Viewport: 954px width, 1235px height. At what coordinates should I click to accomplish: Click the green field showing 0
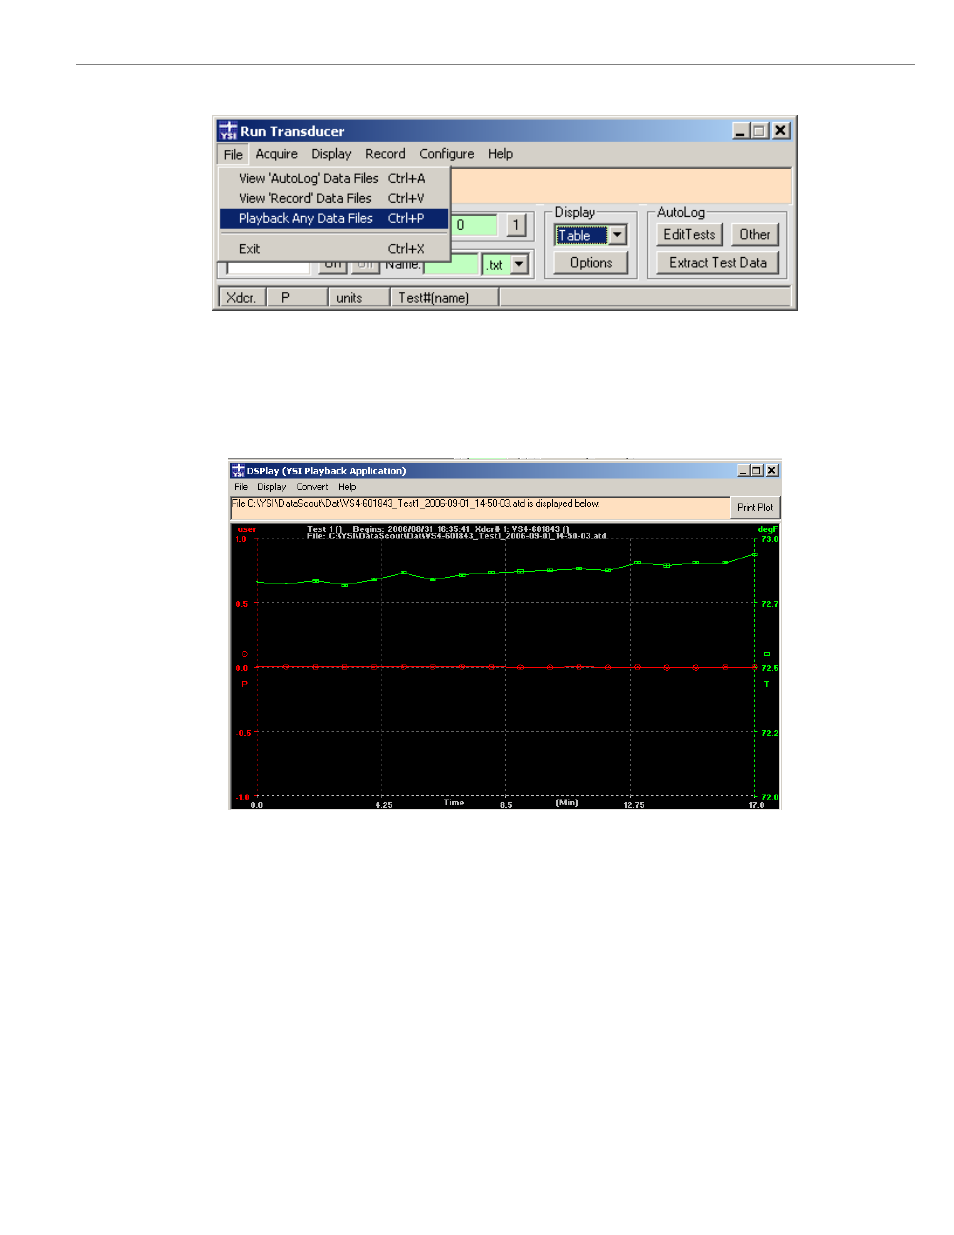pyautogui.click(x=474, y=225)
